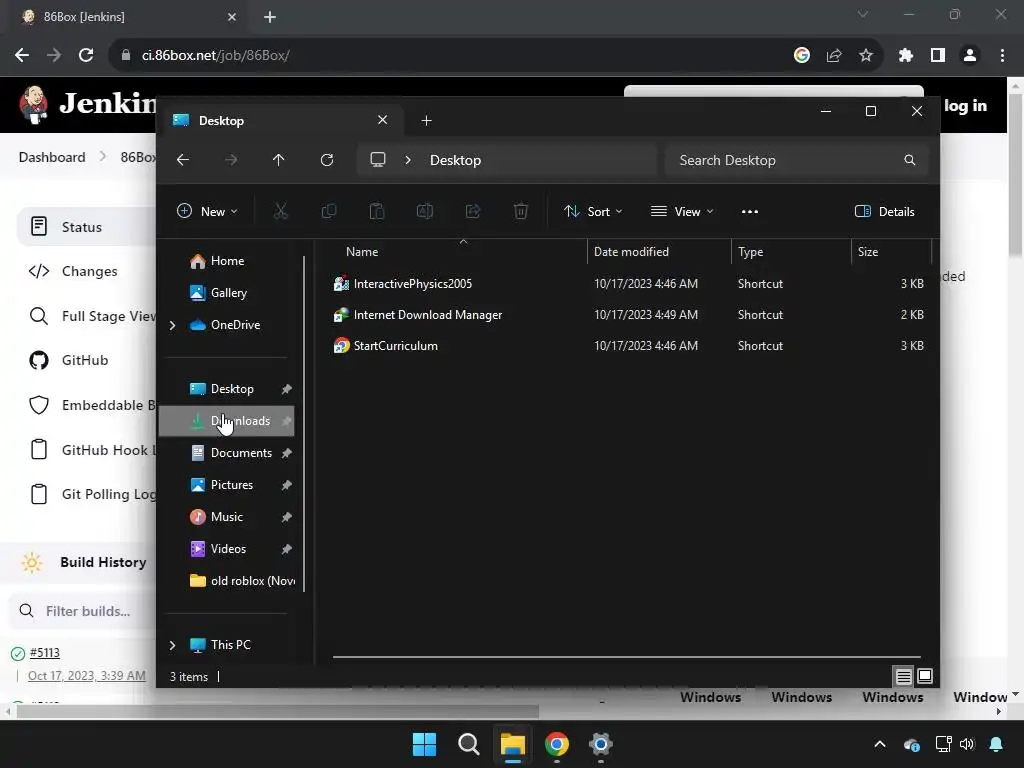Reload the Chrome page
The image size is (1024, 768).
(86, 56)
